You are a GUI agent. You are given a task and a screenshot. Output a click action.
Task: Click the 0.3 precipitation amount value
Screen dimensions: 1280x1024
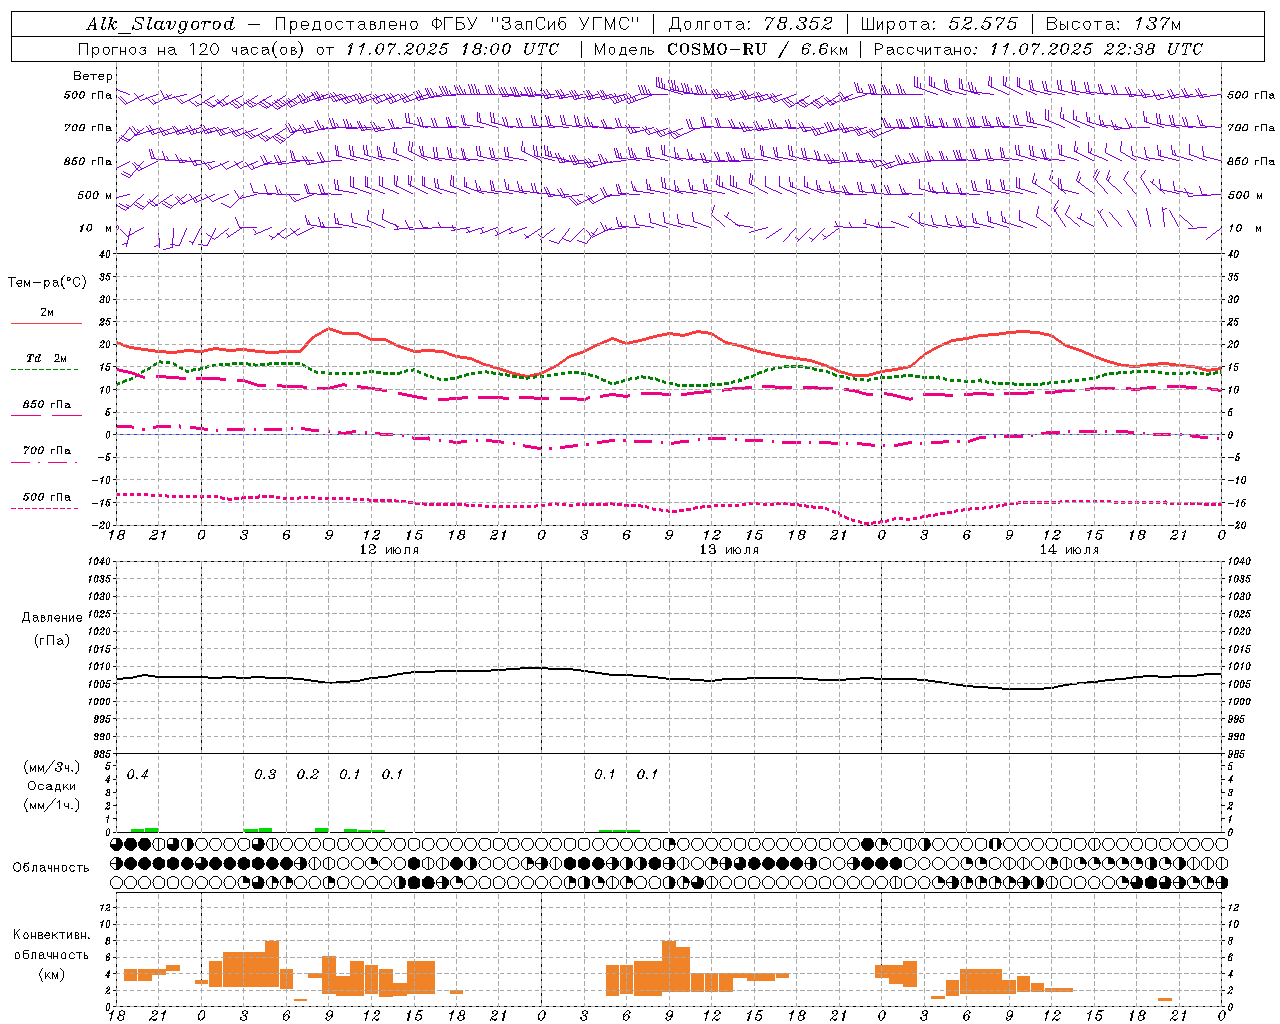(x=265, y=774)
